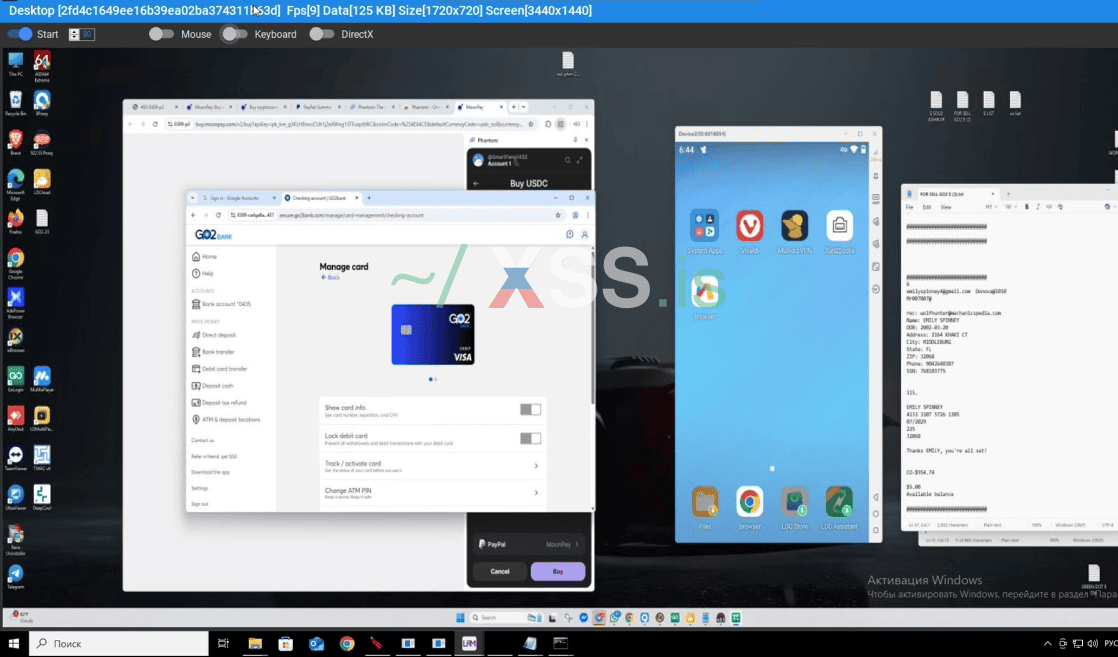
Task: Open Vivaldi app on the emulator
Action: 749,226
